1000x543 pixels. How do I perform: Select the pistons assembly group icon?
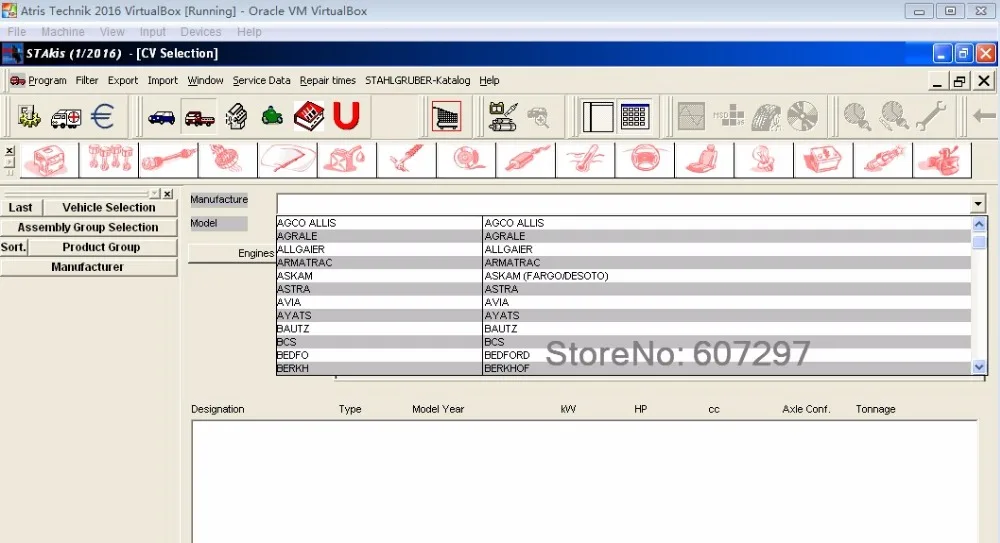tap(108, 160)
